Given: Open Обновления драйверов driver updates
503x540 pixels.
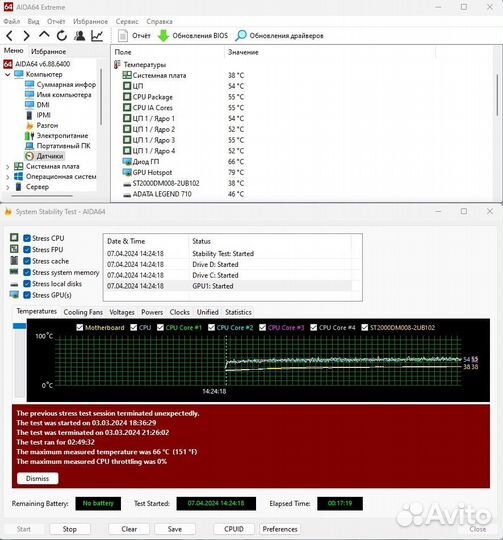Looking at the screenshot, I should pyautogui.click(x=280, y=35).
